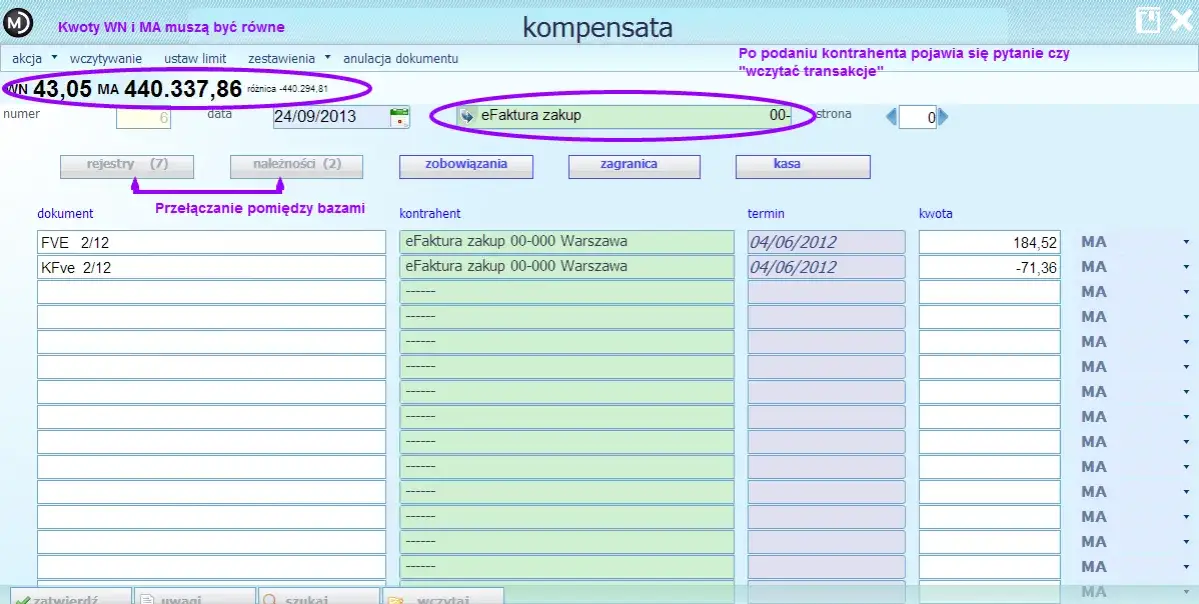Click the window pin icon at top right
Viewport: 1199px width, 604px height.
tap(1148, 20)
